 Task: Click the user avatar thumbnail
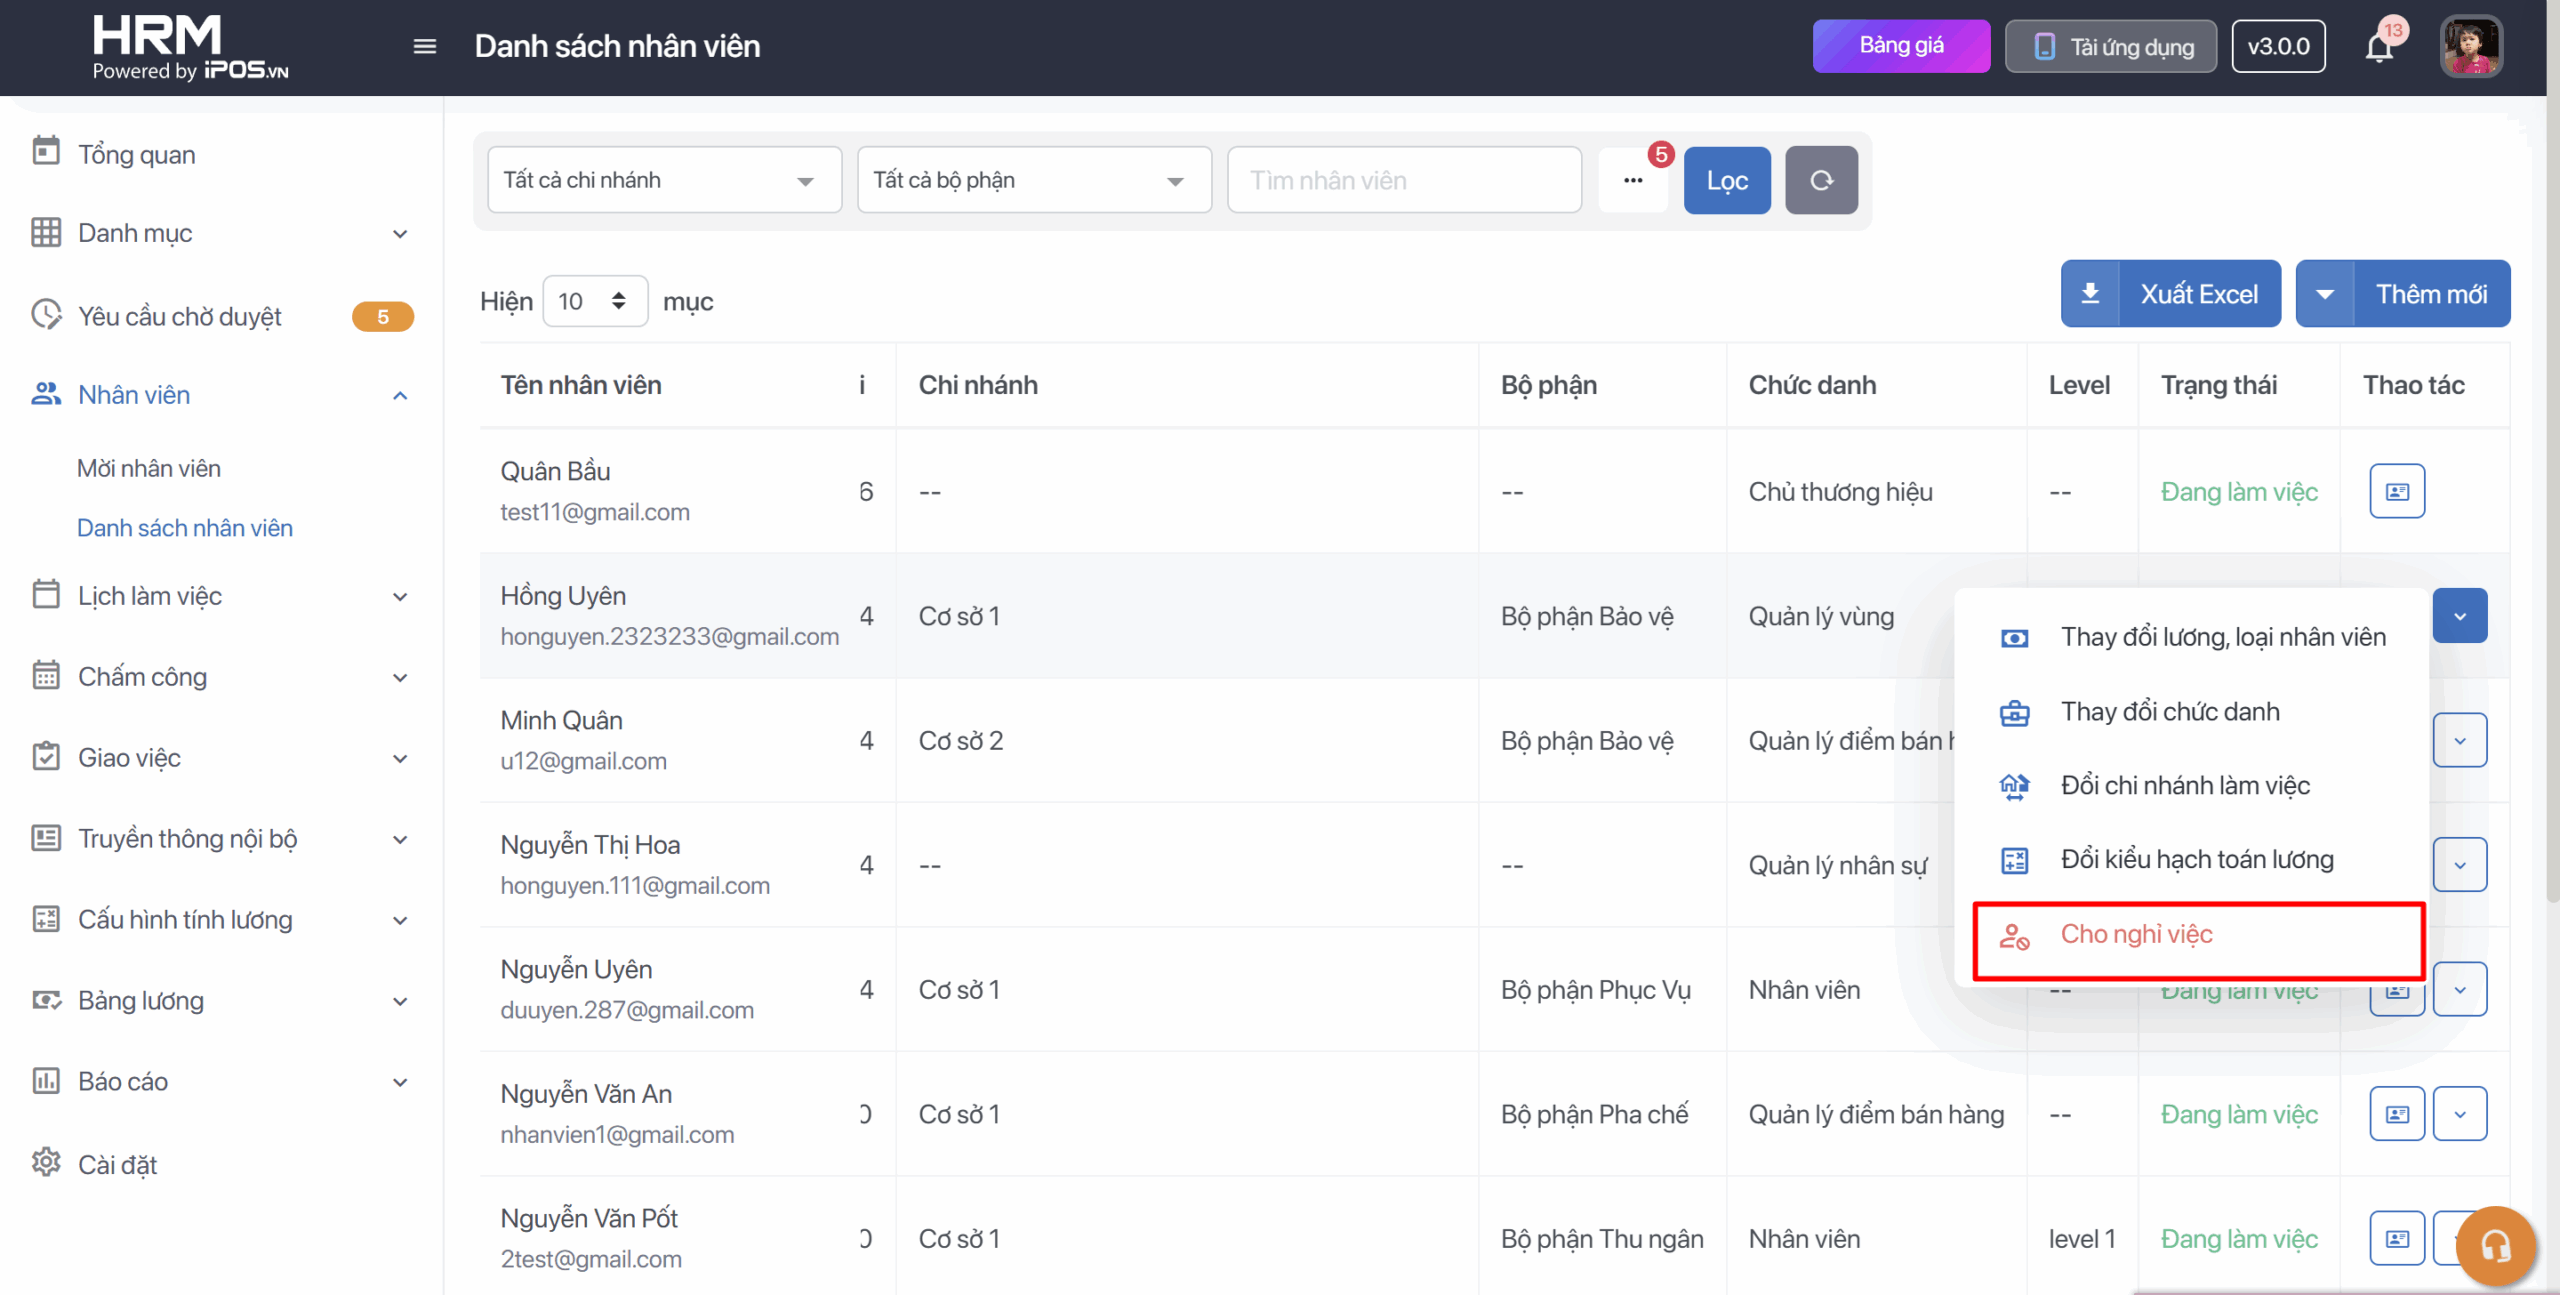pyautogui.click(x=2470, y=46)
